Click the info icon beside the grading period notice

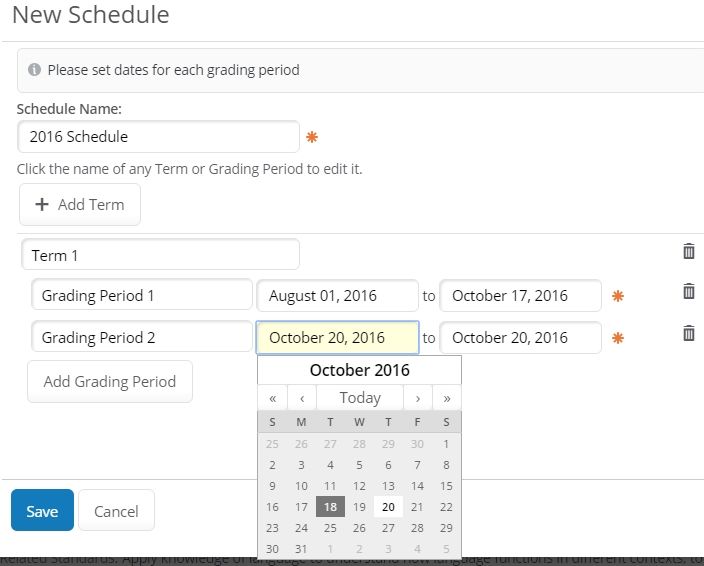34,70
